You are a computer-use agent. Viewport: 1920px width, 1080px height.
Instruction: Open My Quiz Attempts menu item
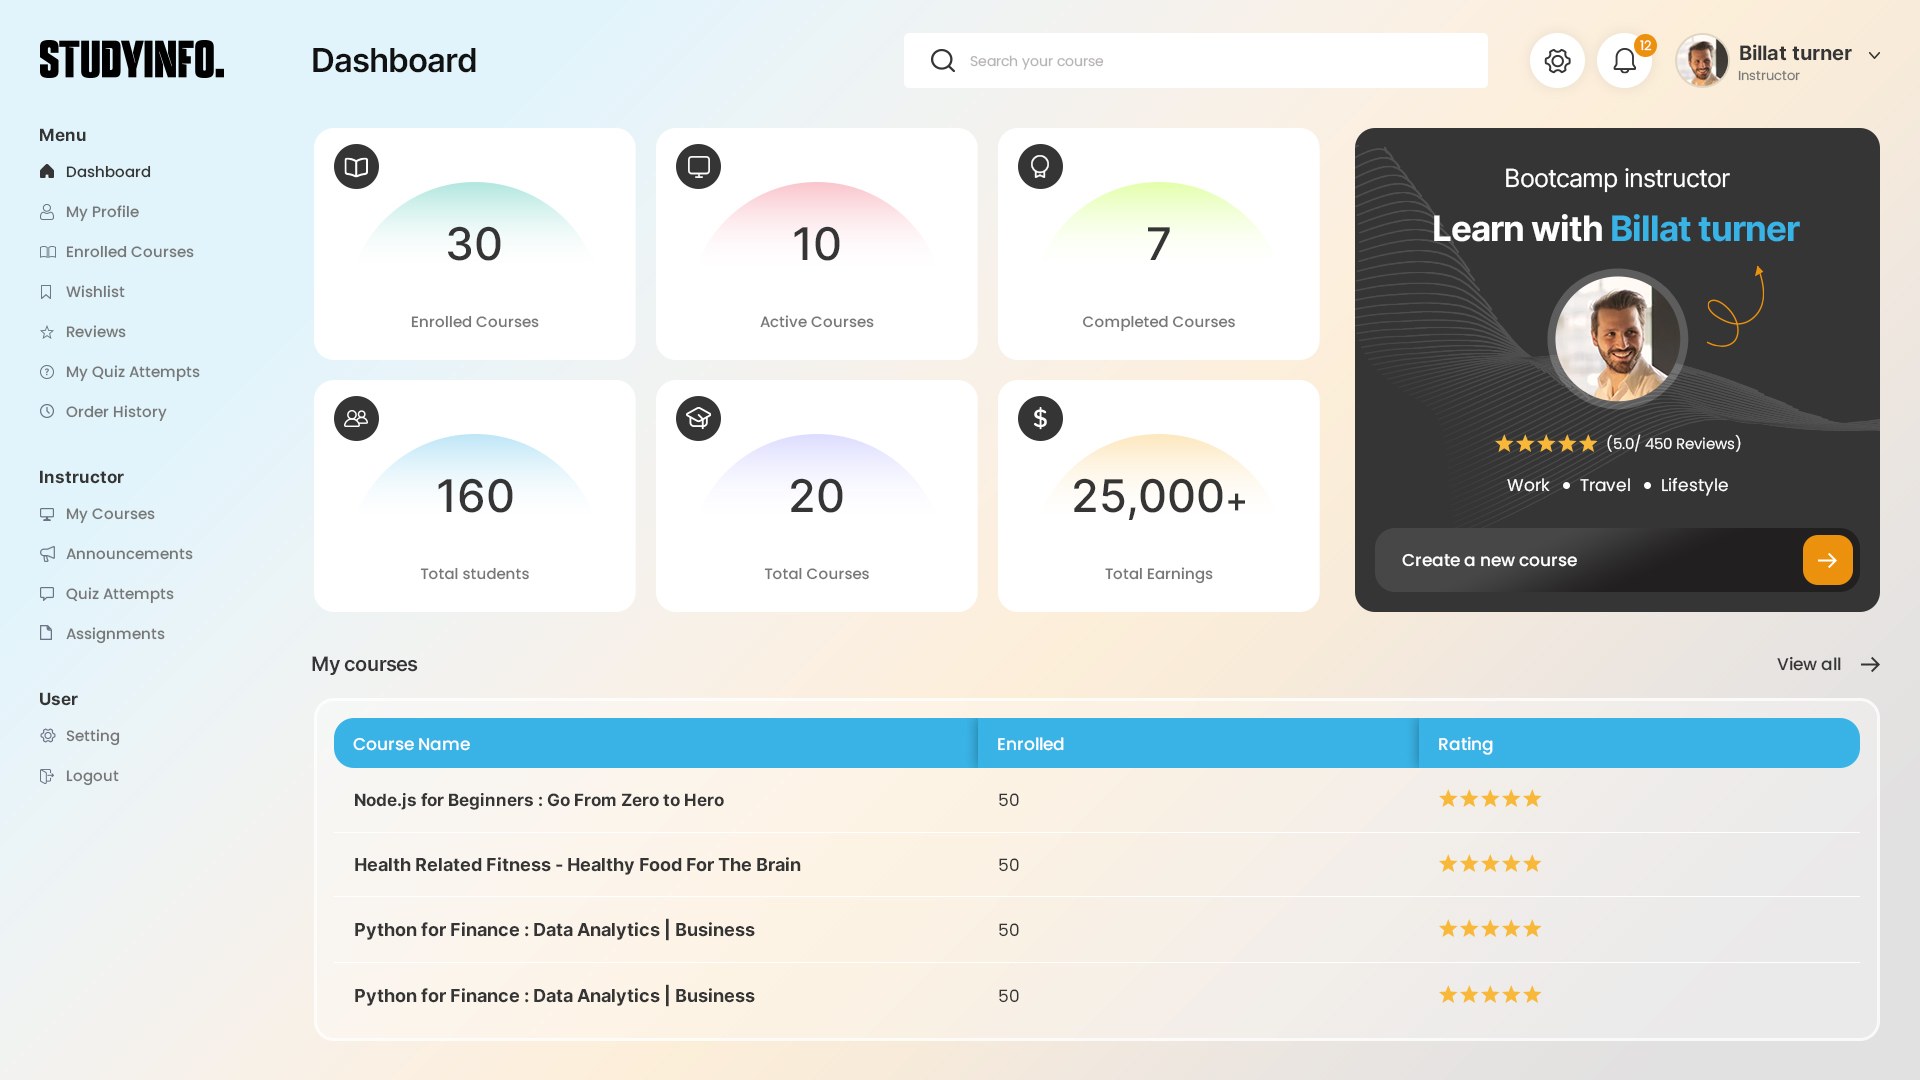point(132,372)
